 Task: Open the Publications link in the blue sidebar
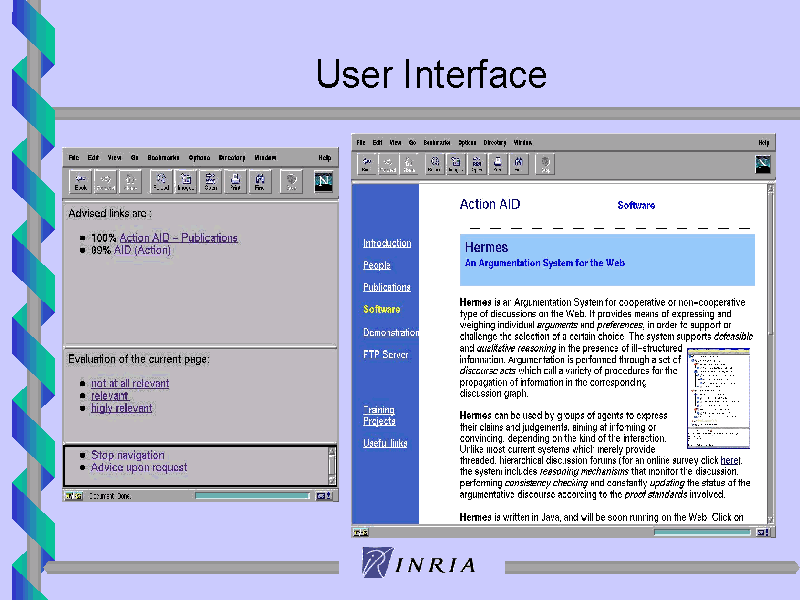point(387,287)
